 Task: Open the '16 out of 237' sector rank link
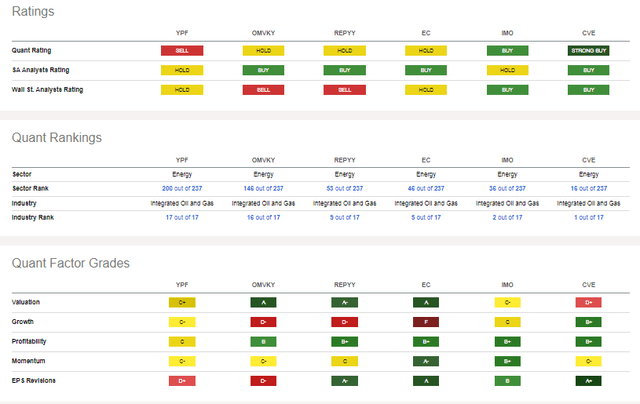(589, 189)
